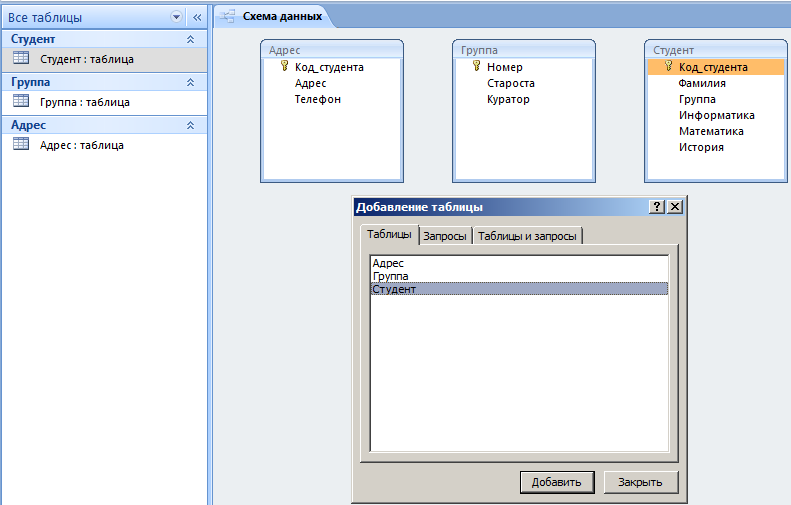Select "Студент : таблица" in navigation pane

(x=104, y=59)
